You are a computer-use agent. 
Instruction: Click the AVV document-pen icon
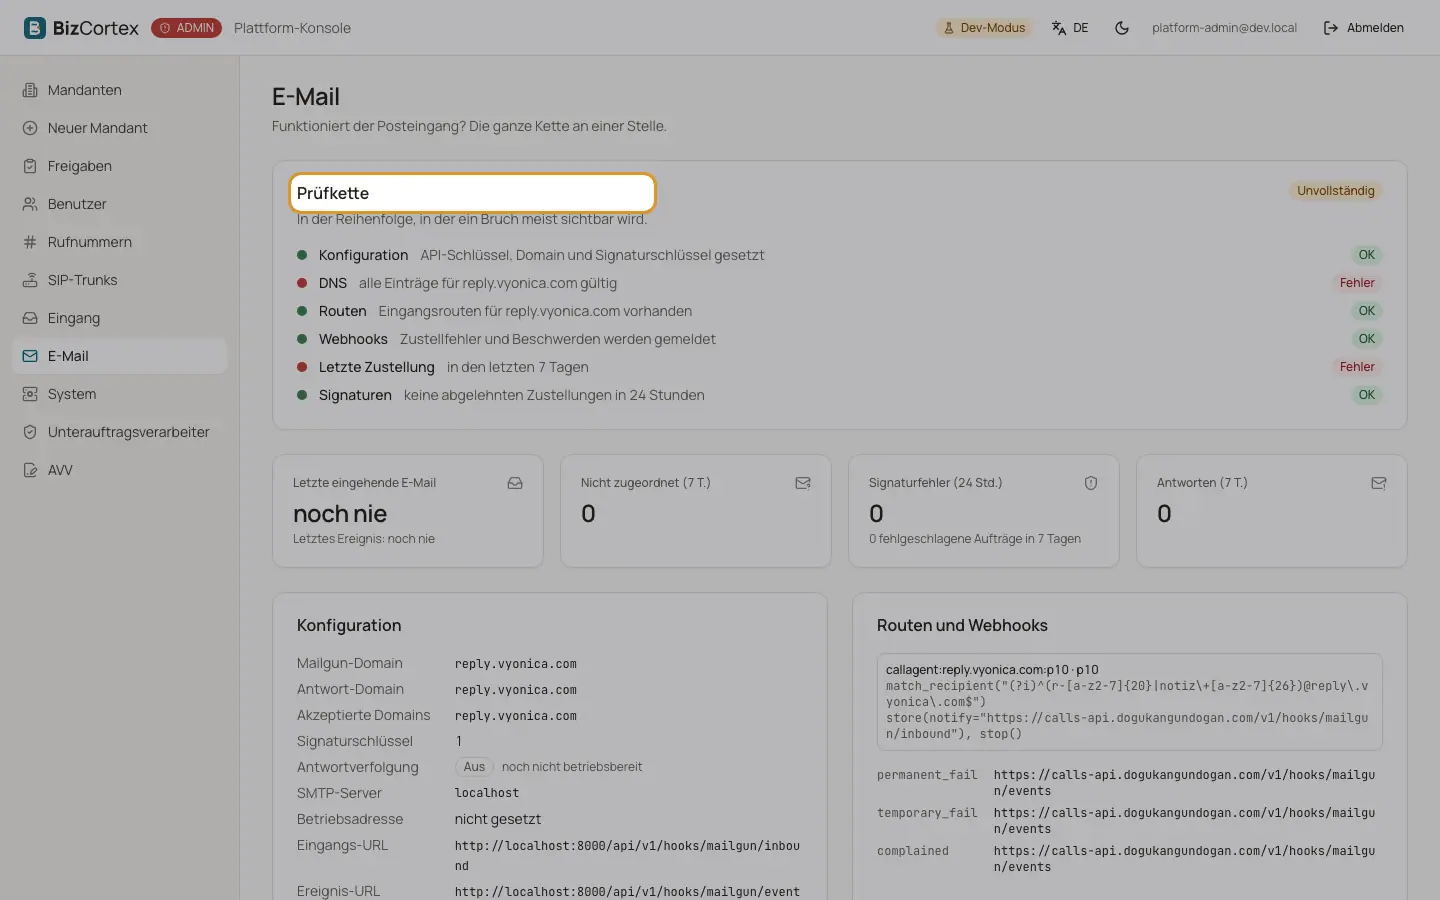(x=30, y=470)
